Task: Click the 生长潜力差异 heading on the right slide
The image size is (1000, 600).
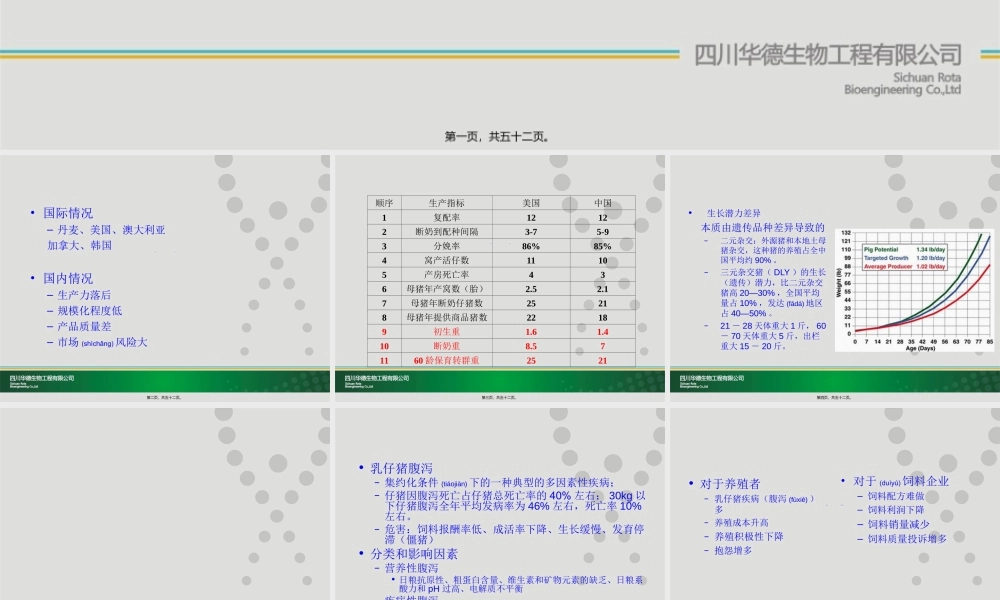Action: (733, 212)
